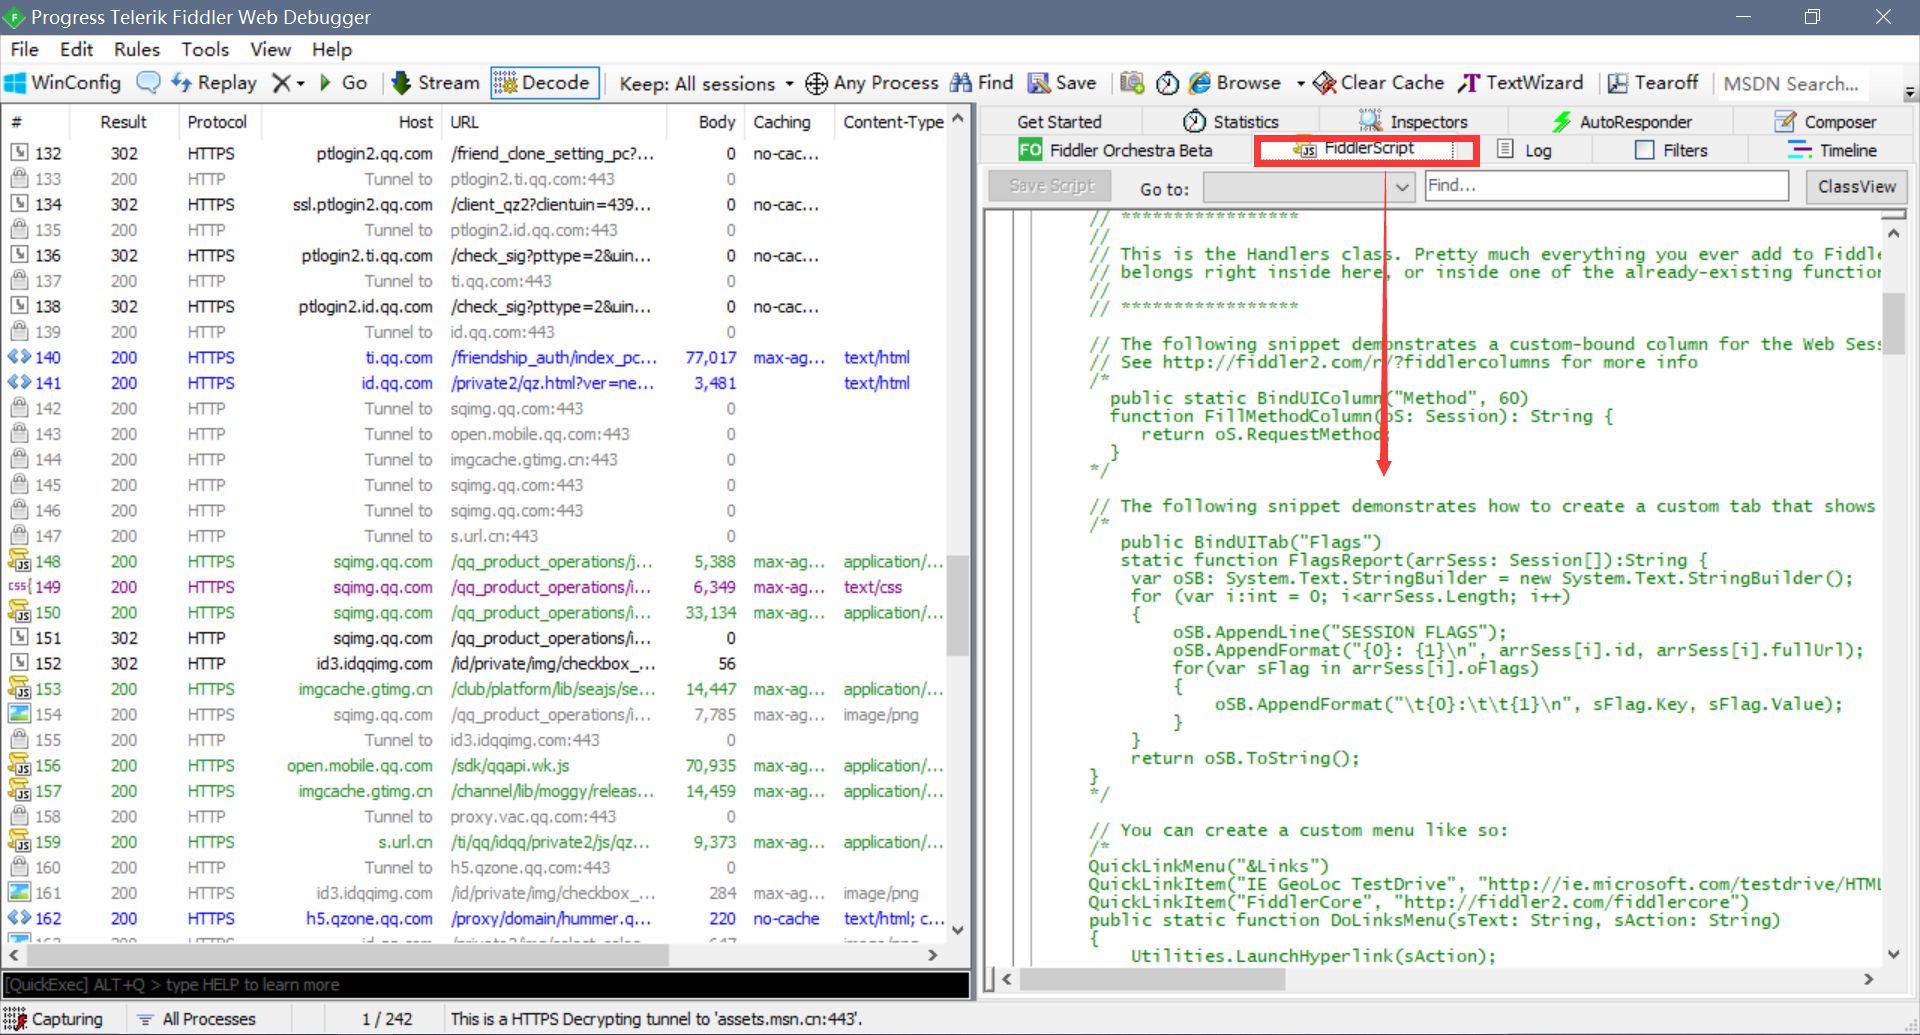This screenshot has width=1920, height=1035.
Task: Open the TextWizard tool
Action: click(1521, 83)
